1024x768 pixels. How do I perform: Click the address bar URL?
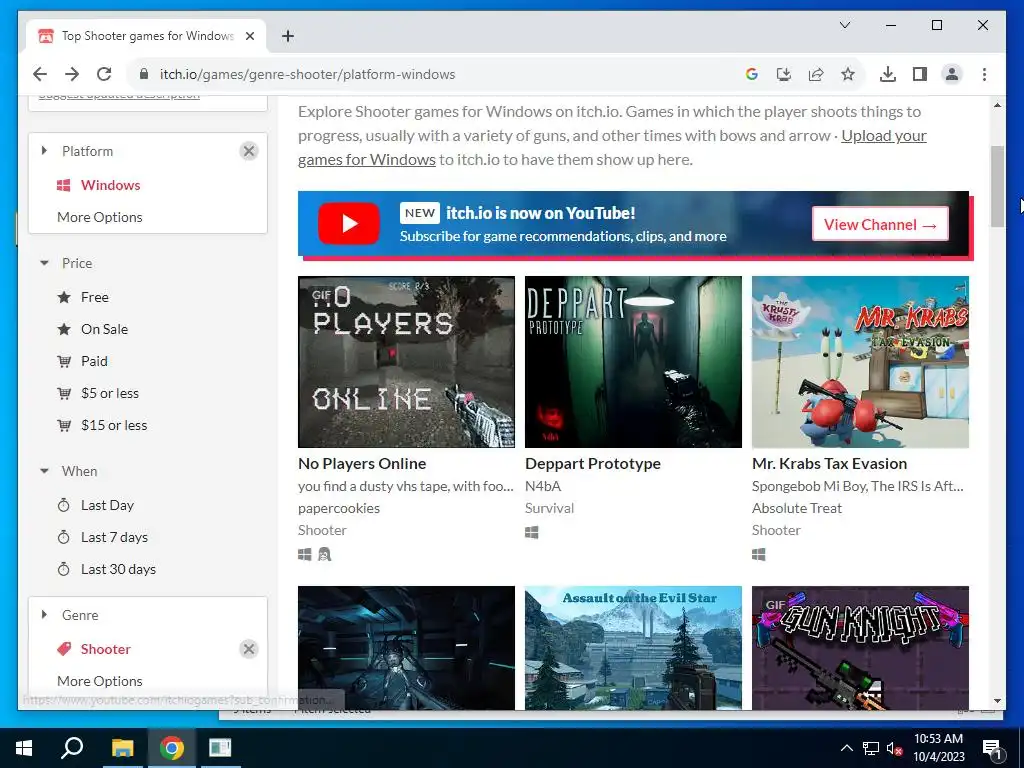[x=308, y=74]
